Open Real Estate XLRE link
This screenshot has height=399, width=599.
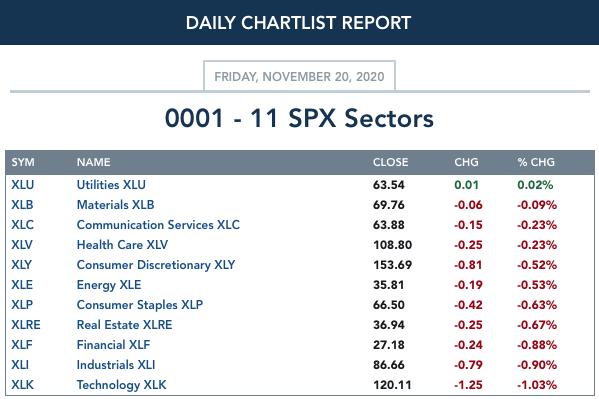125,325
